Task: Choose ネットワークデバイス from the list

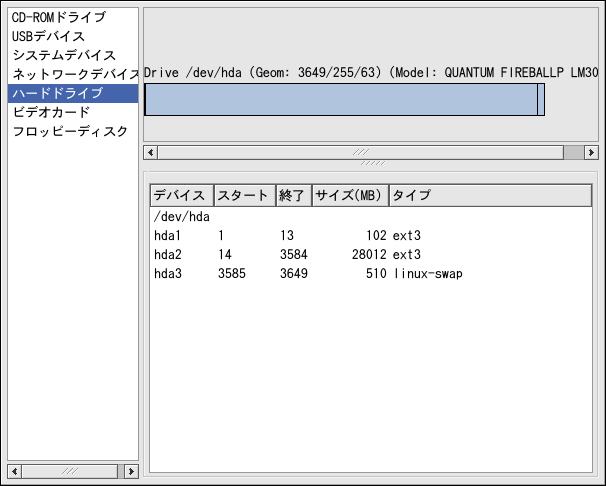Action: click(74, 75)
